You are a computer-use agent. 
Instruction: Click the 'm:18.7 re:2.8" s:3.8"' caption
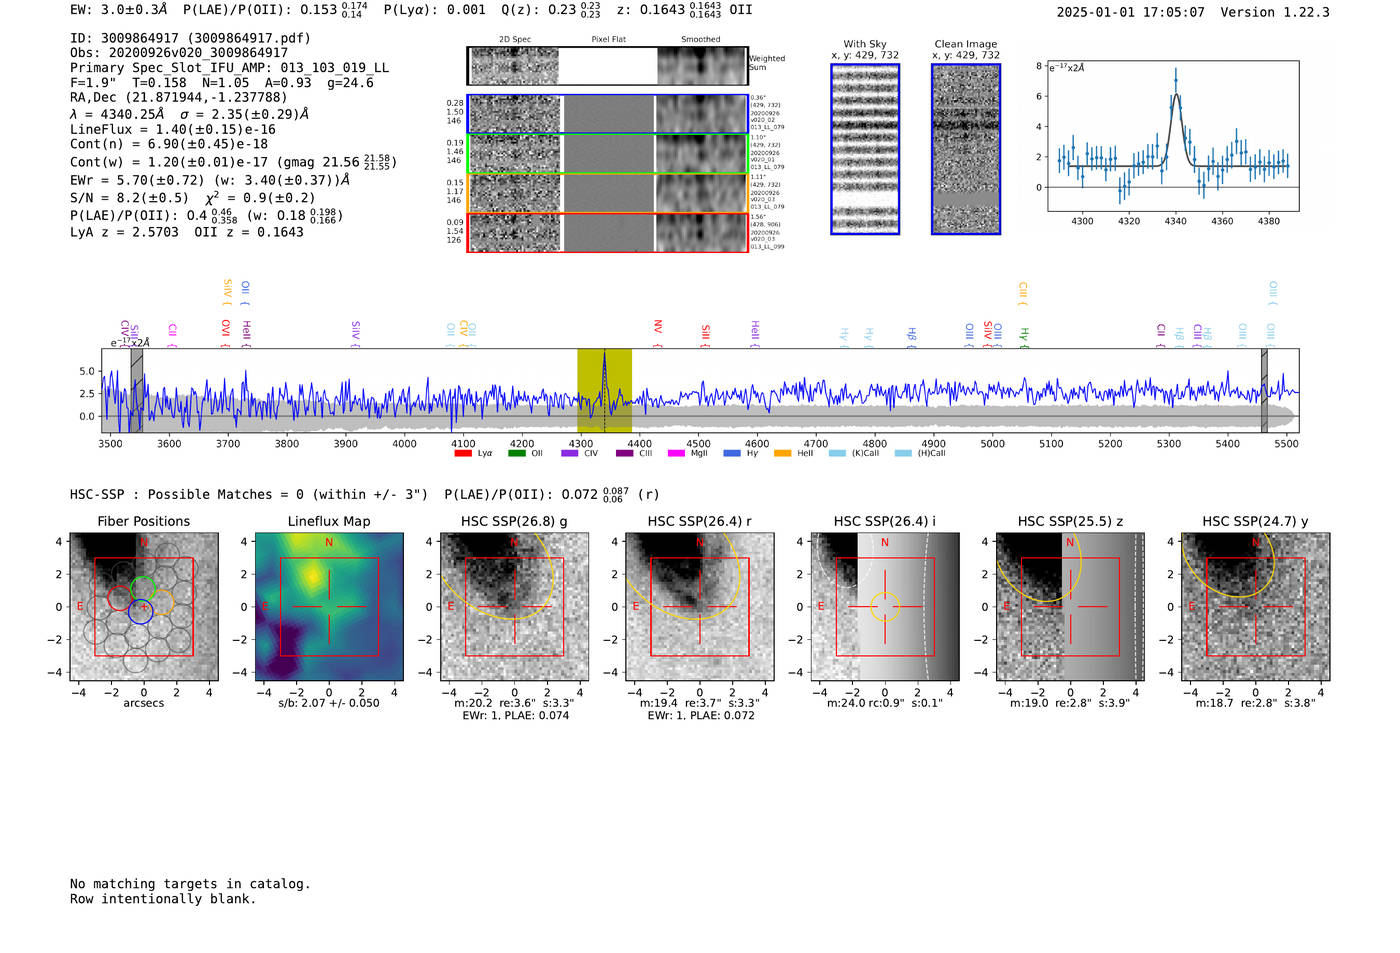point(1255,703)
